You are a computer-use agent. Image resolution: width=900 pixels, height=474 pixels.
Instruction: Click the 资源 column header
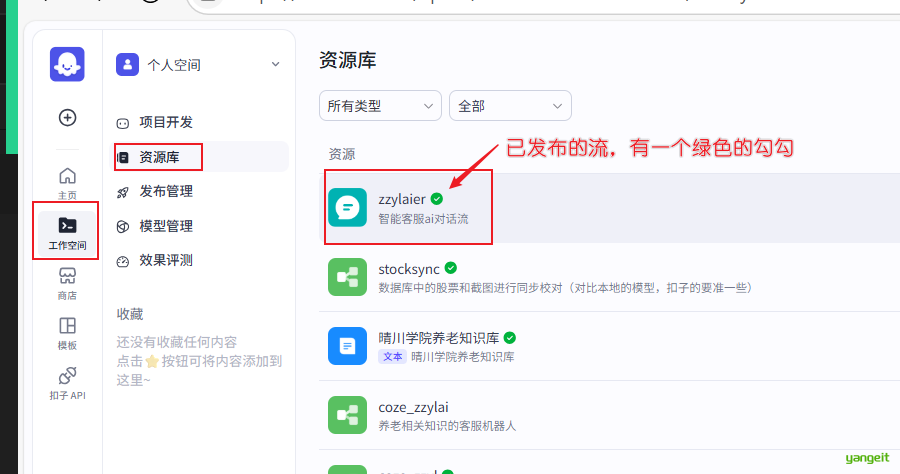[342, 154]
